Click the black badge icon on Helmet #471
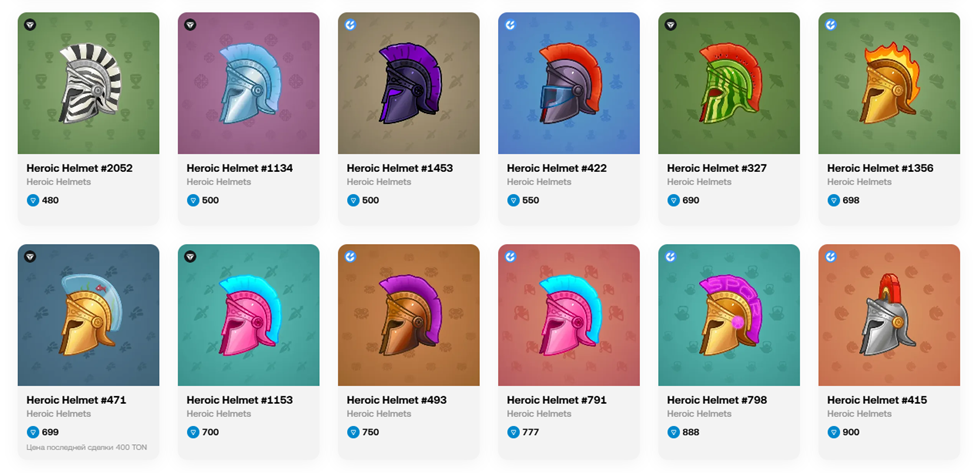The image size is (974, 473). [x=30, y=257]
